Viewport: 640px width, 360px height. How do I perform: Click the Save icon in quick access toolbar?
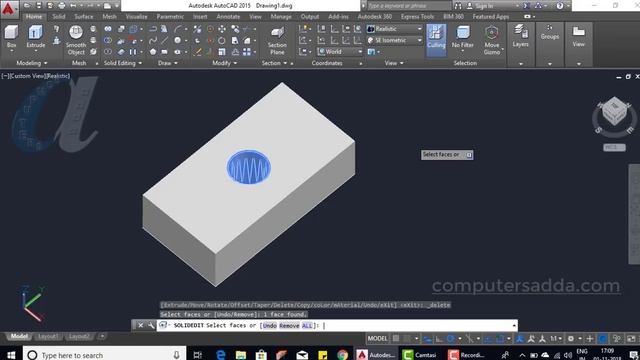coord(39,6)
